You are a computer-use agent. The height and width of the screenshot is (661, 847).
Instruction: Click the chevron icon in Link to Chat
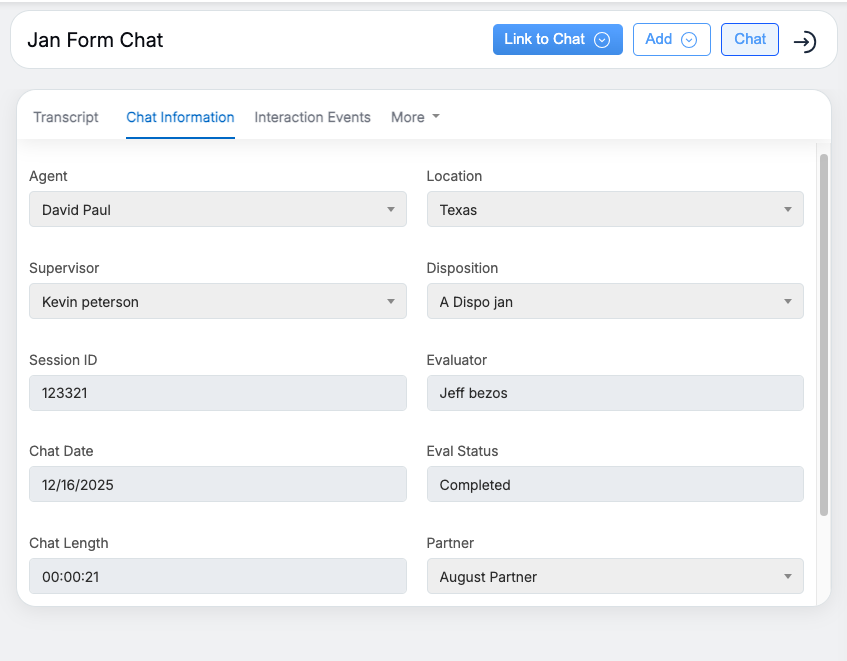602,40
